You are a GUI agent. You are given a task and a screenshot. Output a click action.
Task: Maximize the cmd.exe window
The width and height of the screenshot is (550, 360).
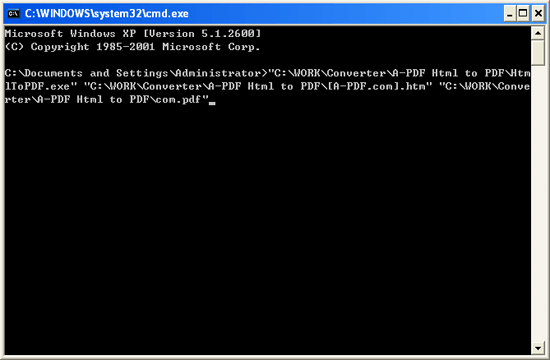(x=523, y=14)
